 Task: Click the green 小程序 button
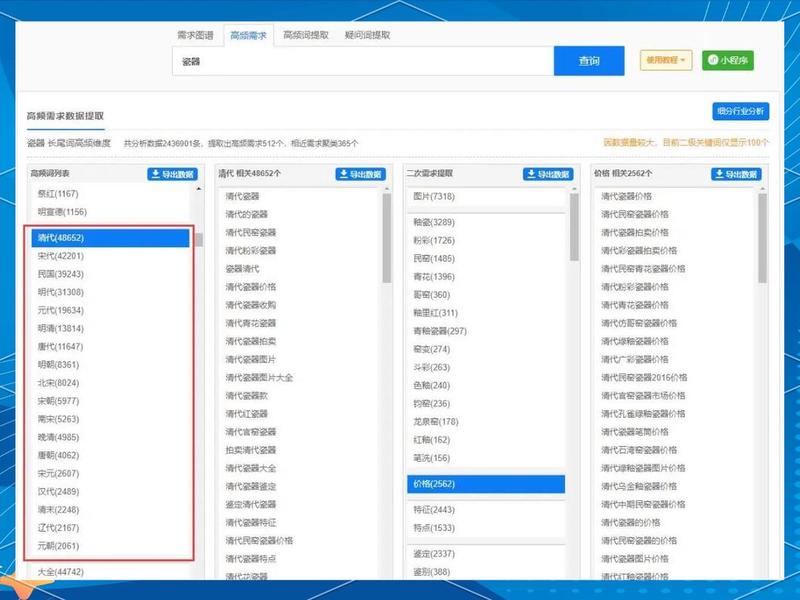(x=728, y=60)
